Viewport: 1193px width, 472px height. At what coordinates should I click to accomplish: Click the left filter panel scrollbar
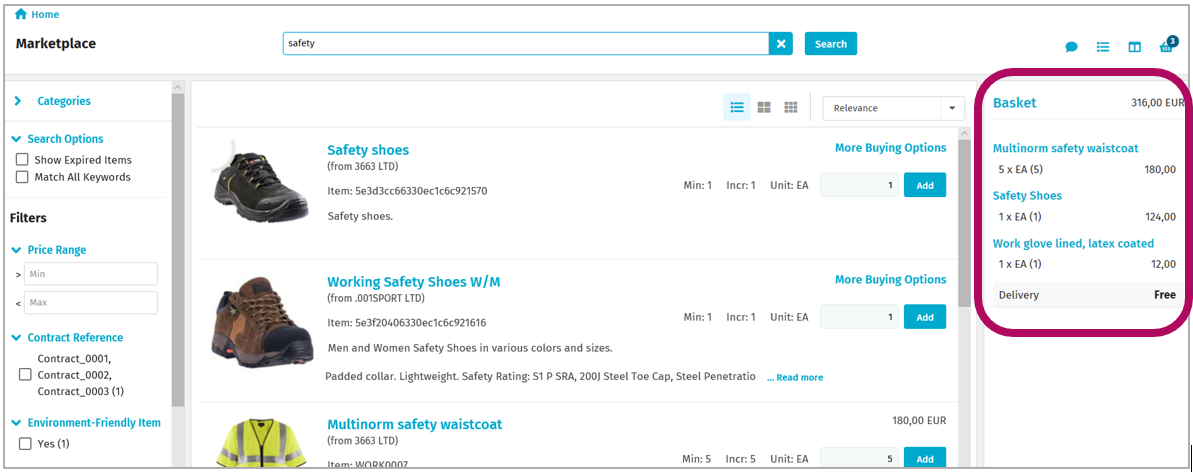coord(178,251)
